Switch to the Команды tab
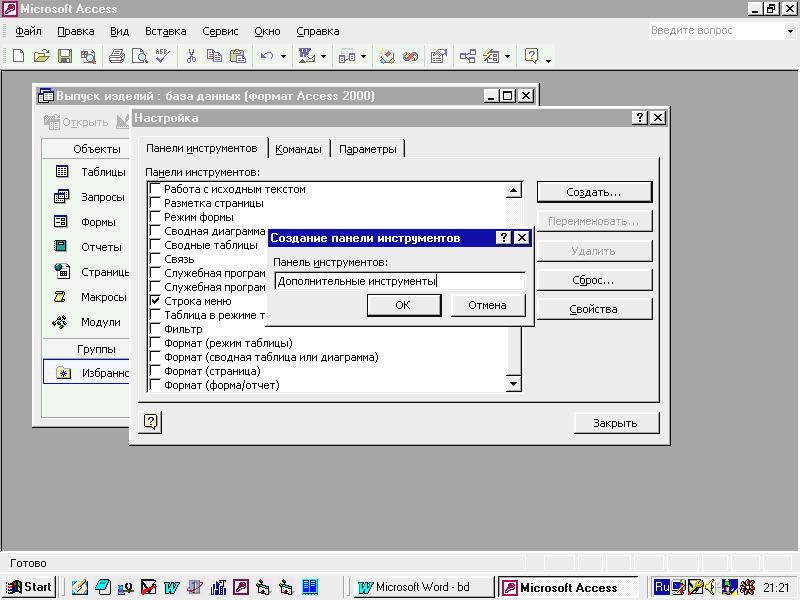800x600 pixels. point(298,149)
